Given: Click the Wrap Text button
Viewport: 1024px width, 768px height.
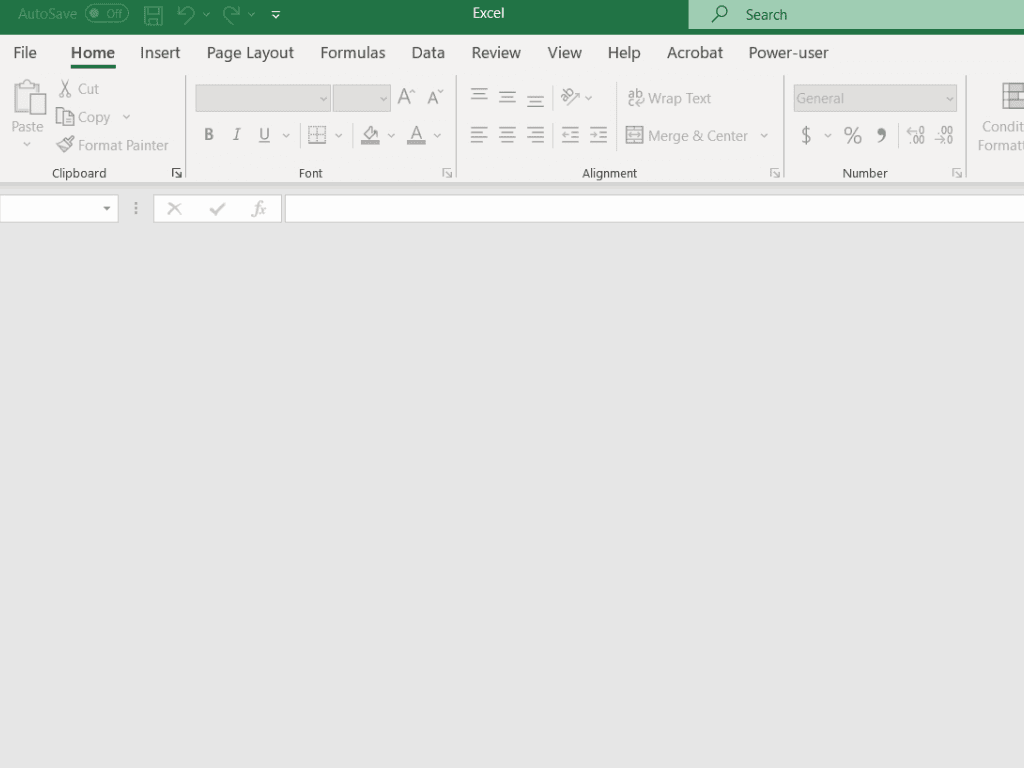Looking at the screenshot, I should point(669,98).
